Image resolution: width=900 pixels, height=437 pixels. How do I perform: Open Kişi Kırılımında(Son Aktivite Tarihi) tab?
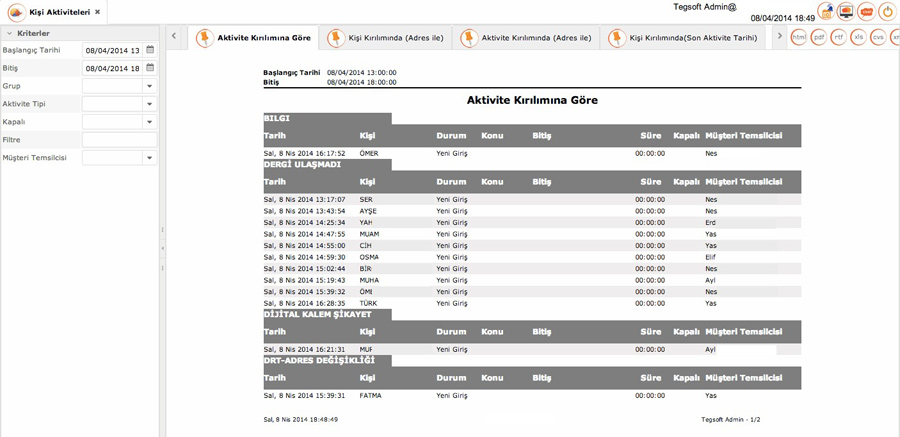point(685,38)
